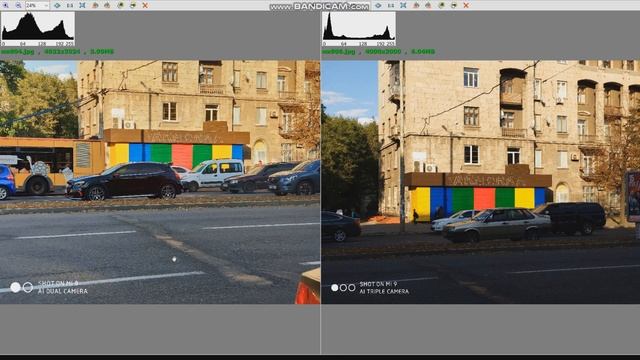Rotate the left image clockwise
Viewport: 640px width, 360px height.
click(107, 5)
